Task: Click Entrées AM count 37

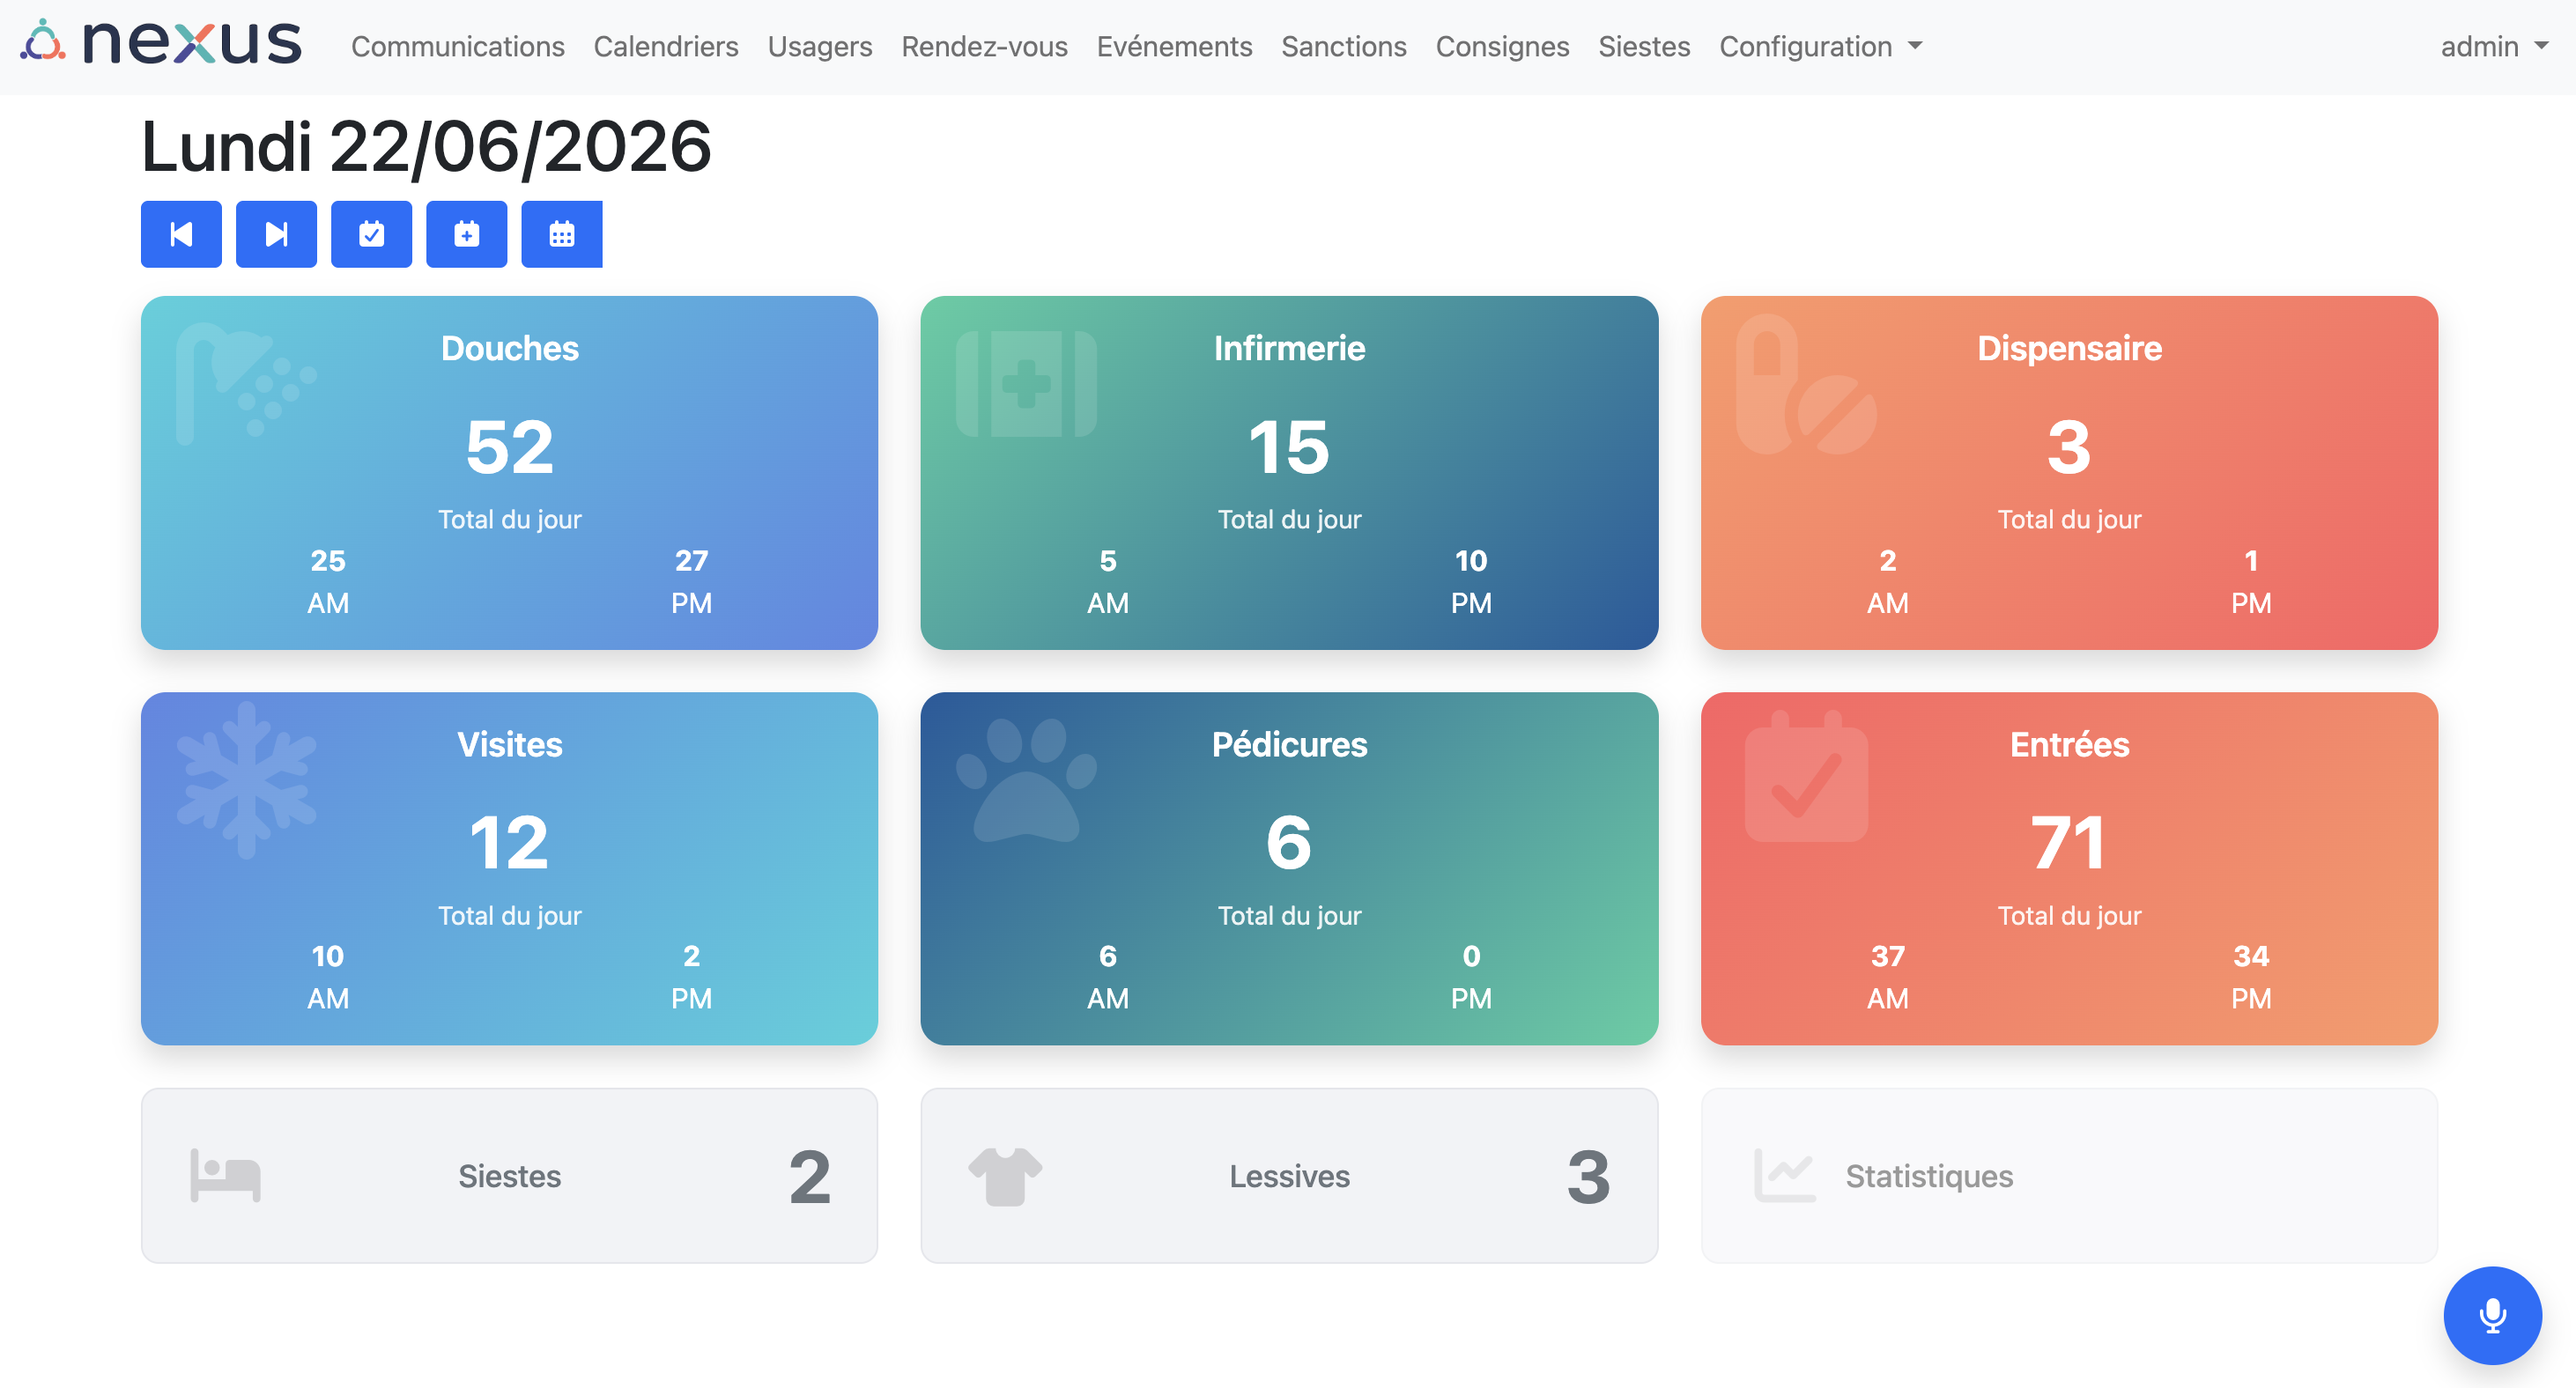Action: (1888, 956)
